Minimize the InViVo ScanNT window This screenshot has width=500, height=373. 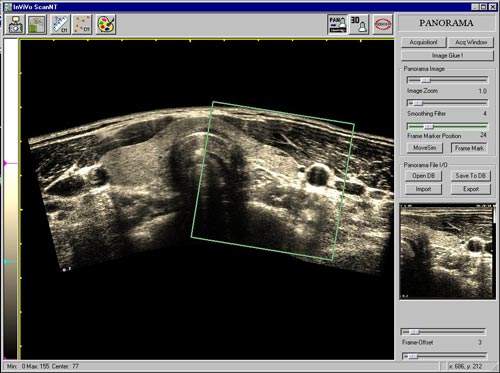click(x=475, y=7)
